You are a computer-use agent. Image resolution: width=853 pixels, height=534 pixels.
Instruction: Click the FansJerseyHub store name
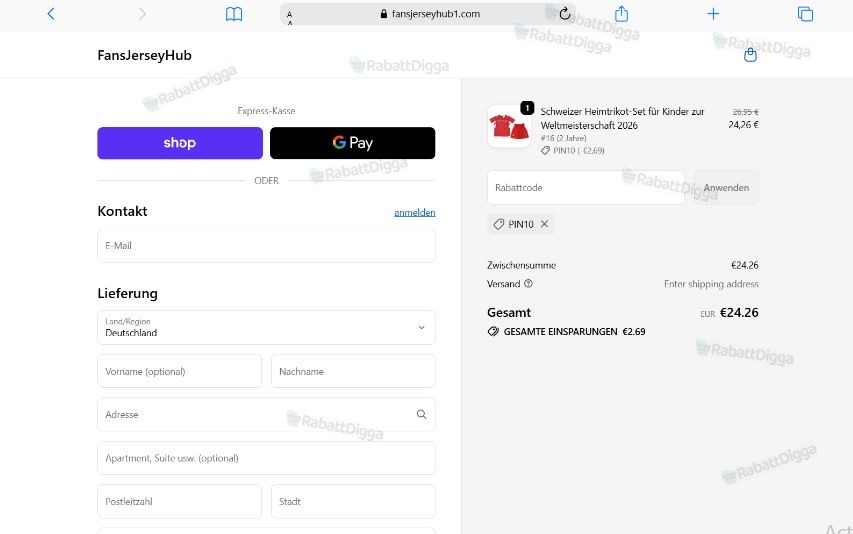click(x=144, y=55)
